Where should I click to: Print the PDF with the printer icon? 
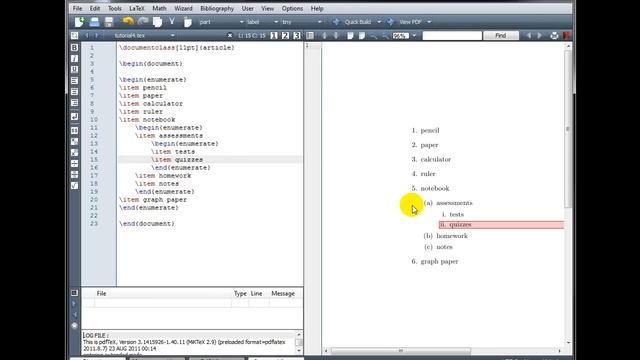[554, 36]
